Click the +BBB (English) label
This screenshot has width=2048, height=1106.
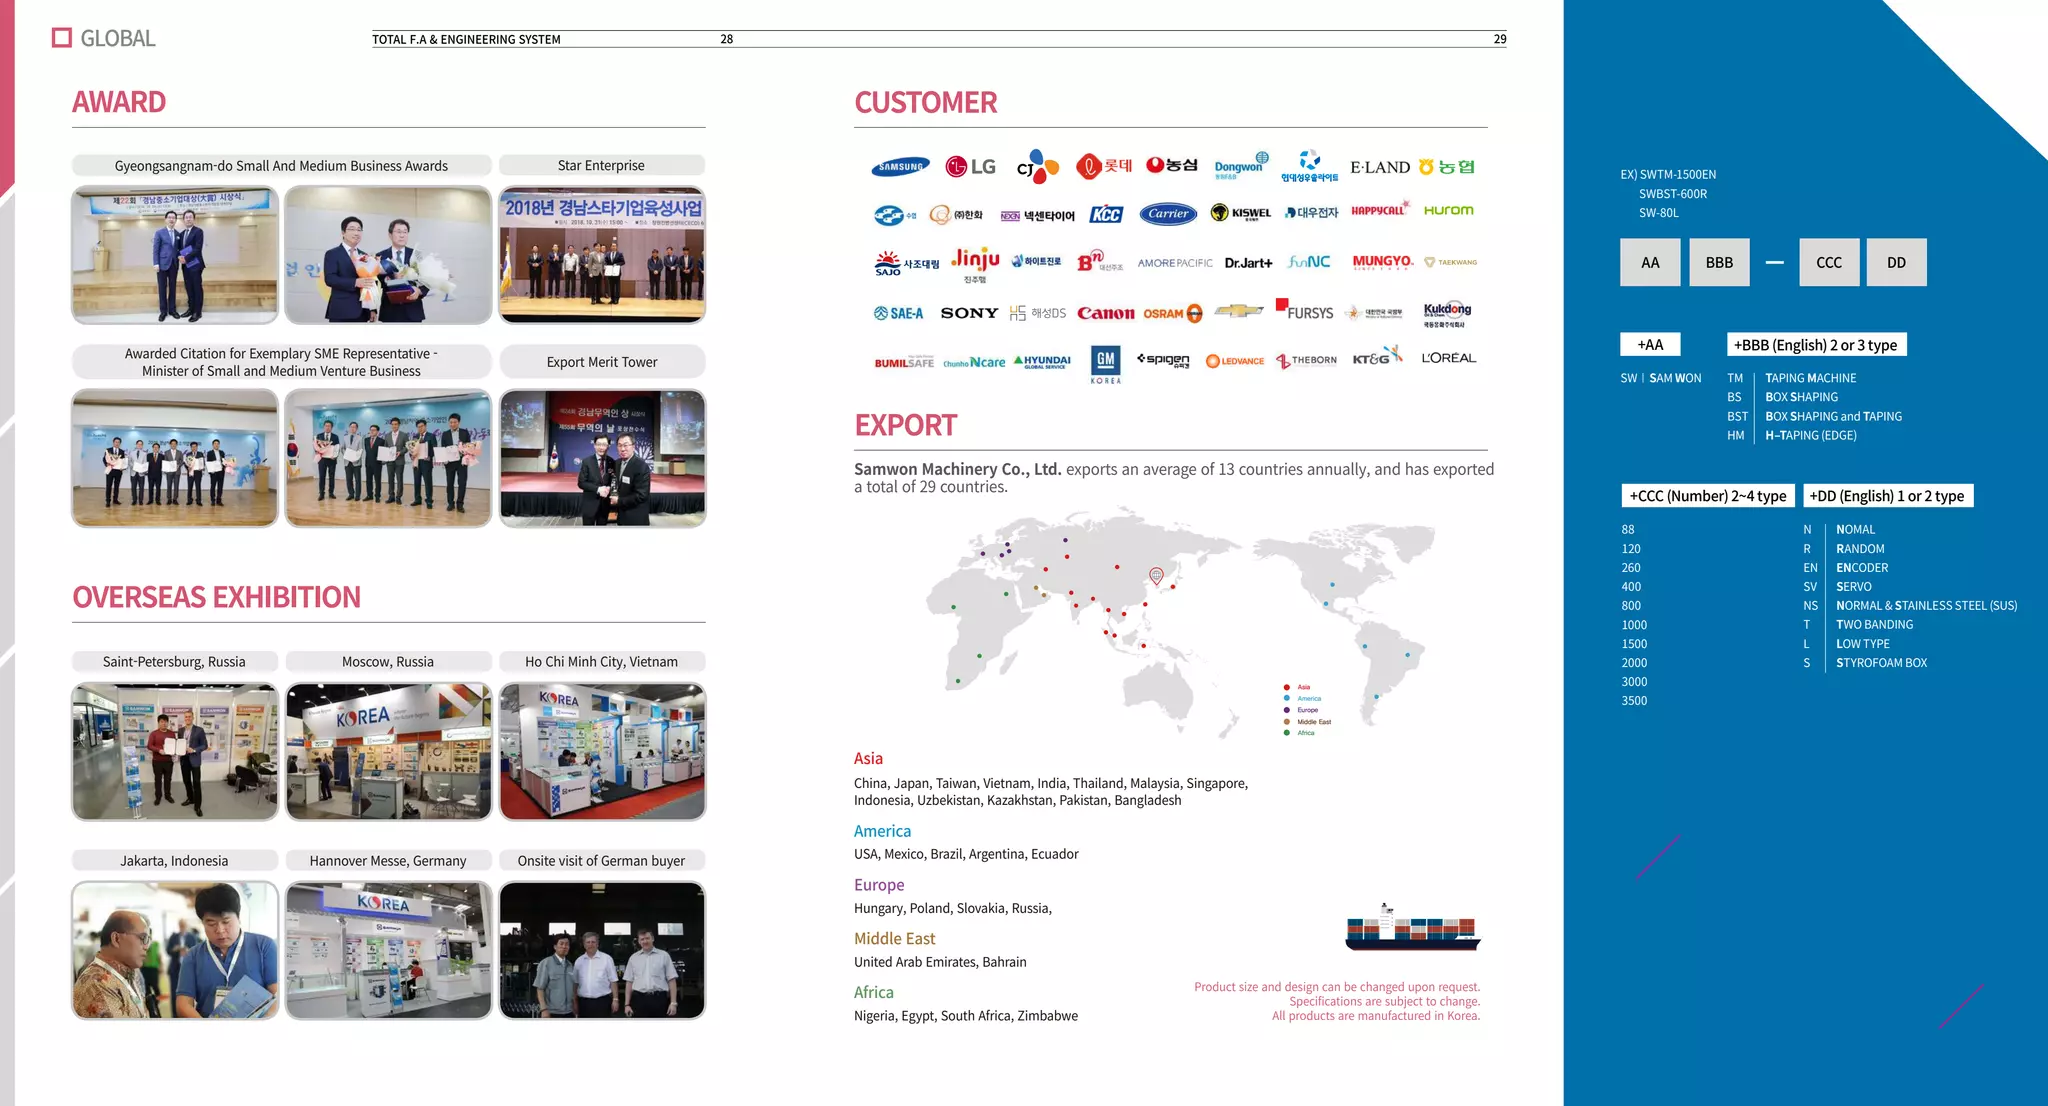click(1815, 345)
